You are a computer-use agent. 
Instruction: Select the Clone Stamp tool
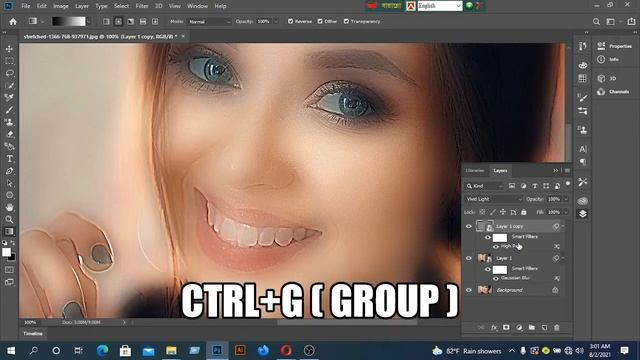9,122
